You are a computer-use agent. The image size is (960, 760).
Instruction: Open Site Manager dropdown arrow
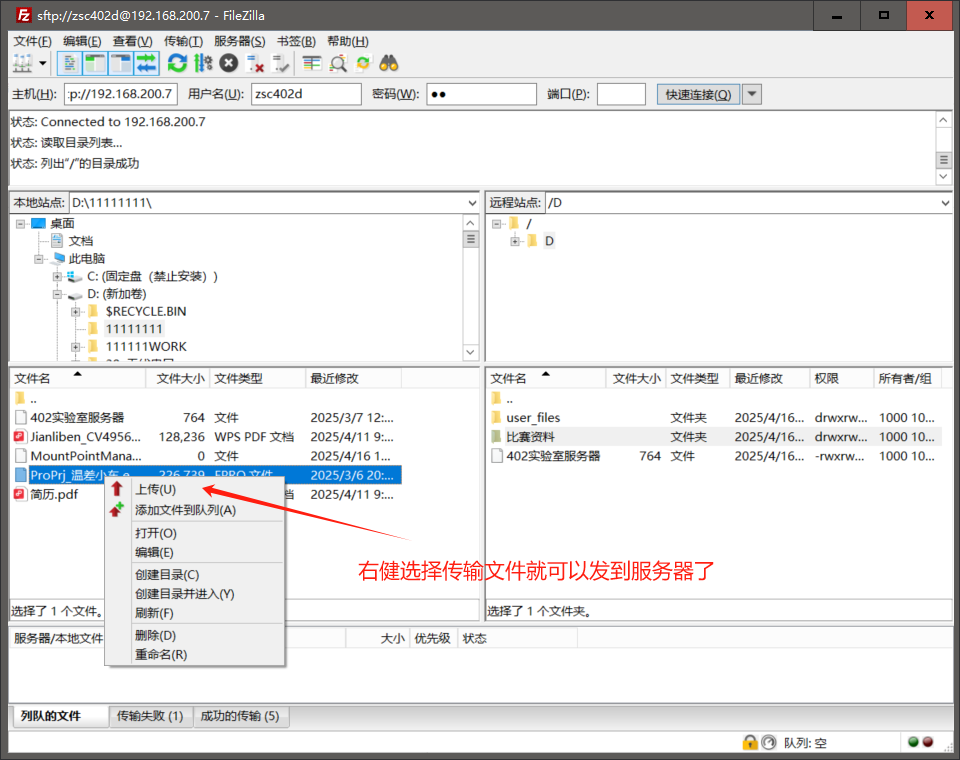43,63
